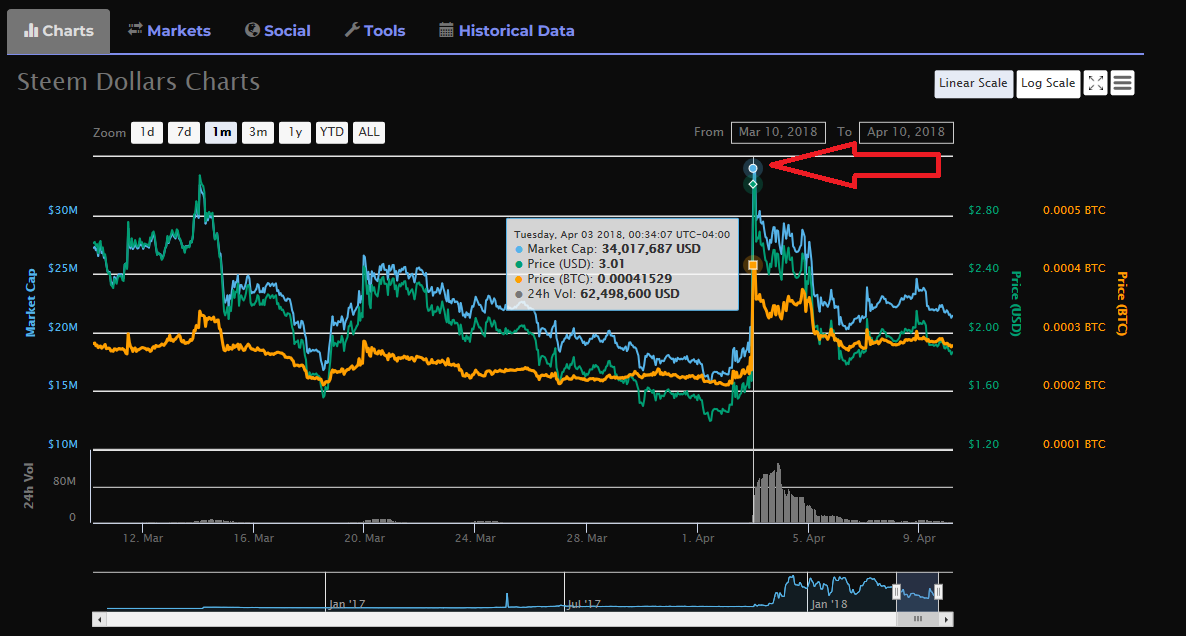Image resolution: width=1186 pixels, height=636 pixels.
Task: Open the Historical Data tab
Action: pos(507,31)
